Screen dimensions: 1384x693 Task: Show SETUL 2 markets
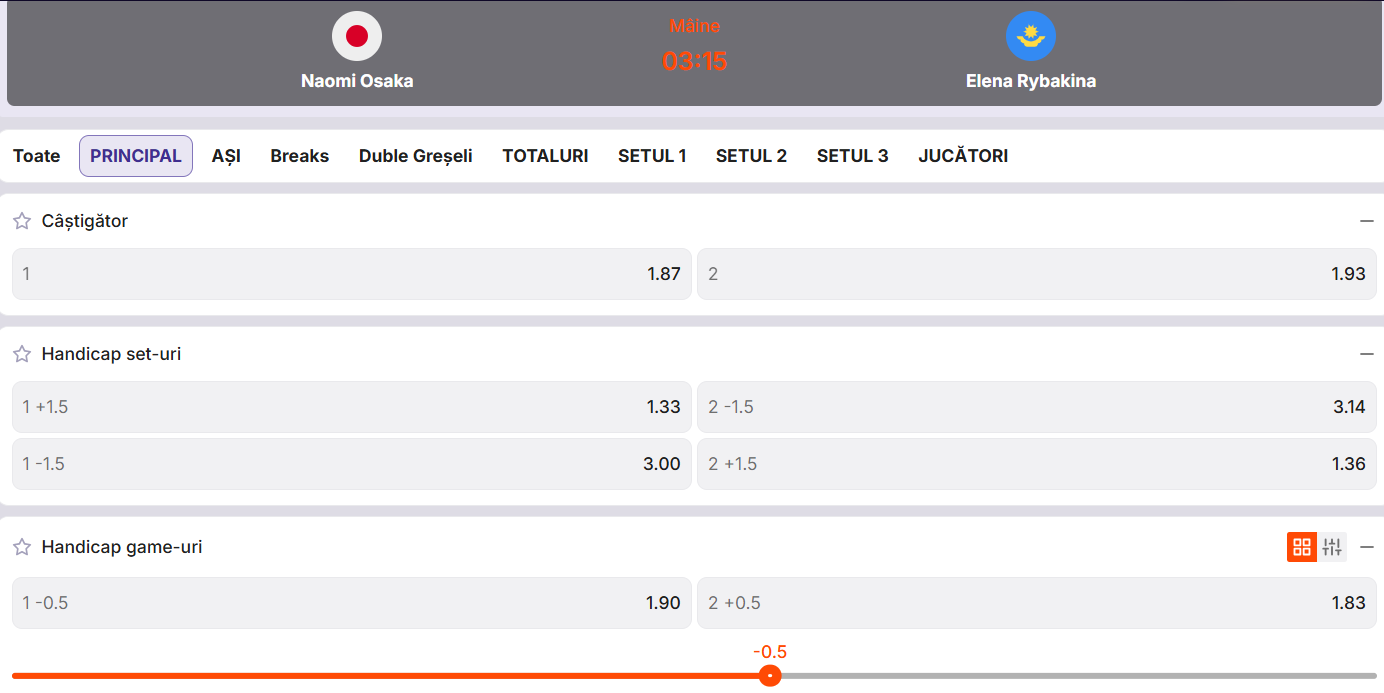click(x=751, y=156)
